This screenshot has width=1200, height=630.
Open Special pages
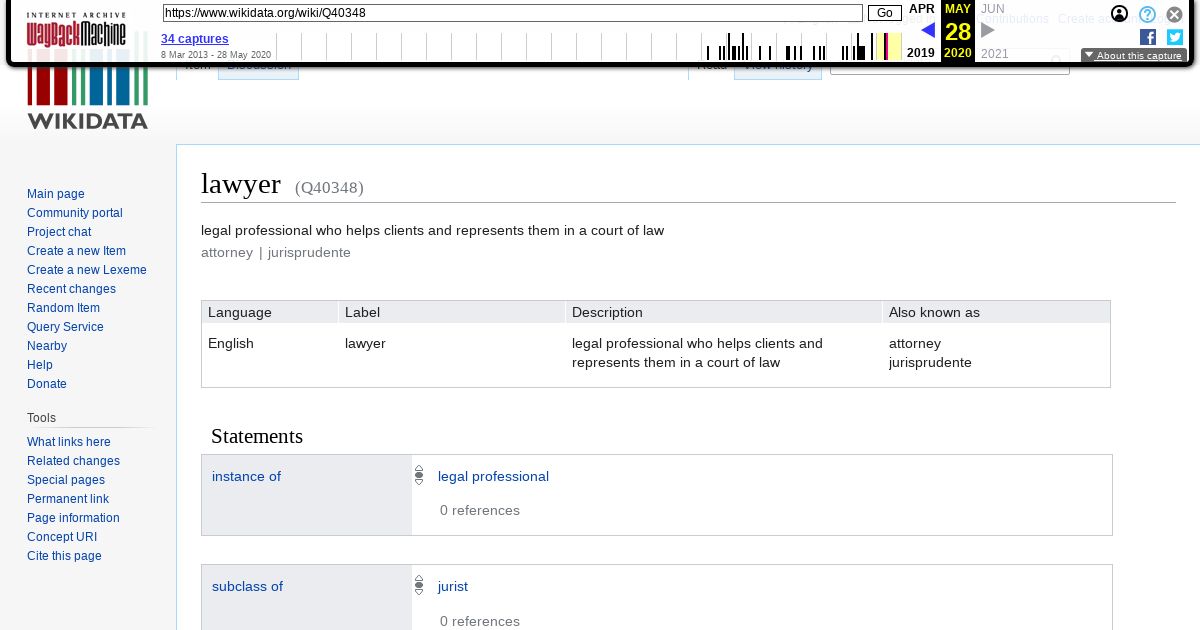(x=66, y=480)
